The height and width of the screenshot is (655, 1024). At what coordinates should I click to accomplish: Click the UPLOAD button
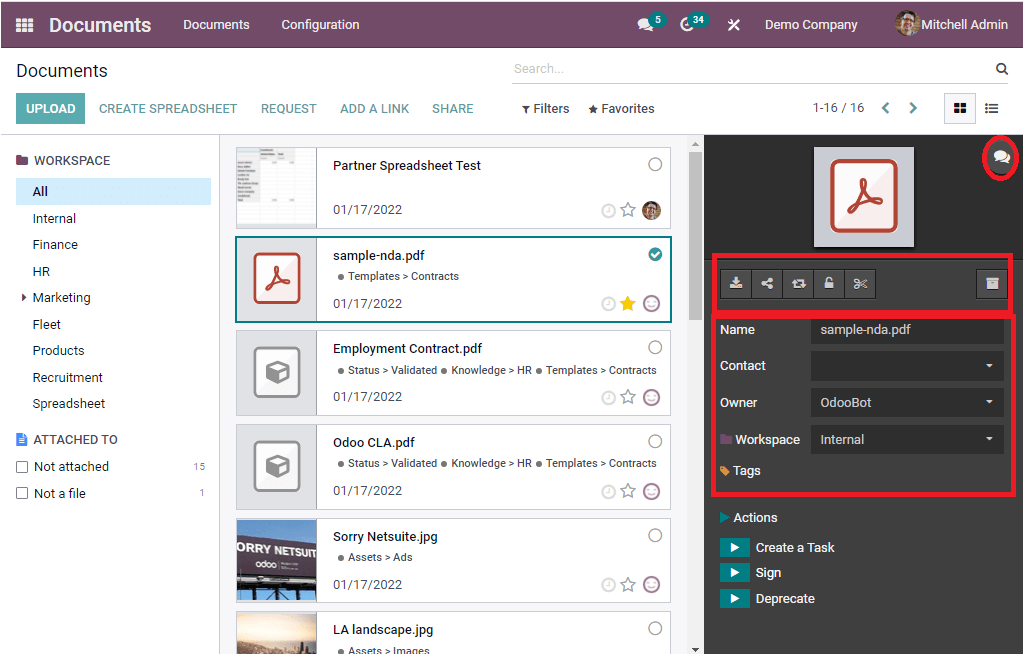50,108
